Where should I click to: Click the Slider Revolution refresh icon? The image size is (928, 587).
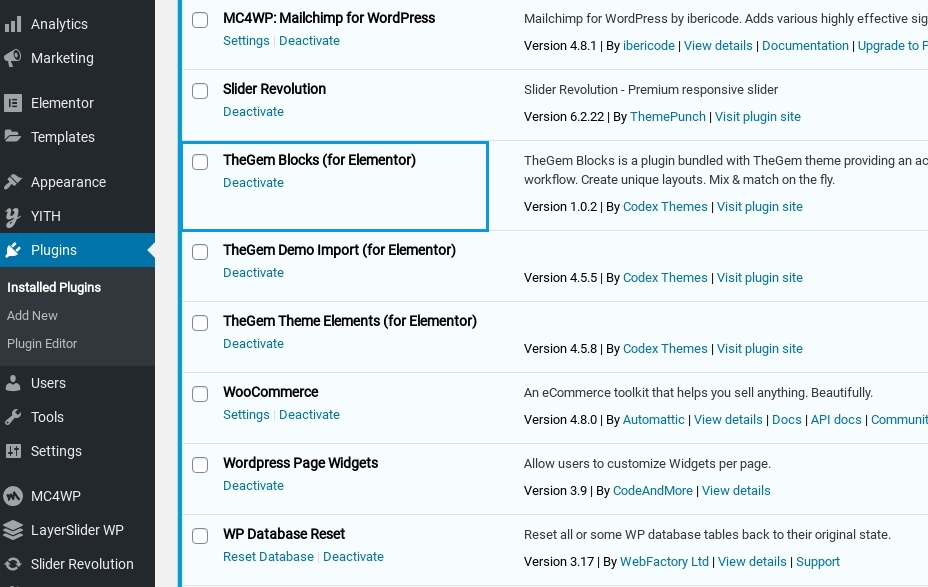[13, 564]
